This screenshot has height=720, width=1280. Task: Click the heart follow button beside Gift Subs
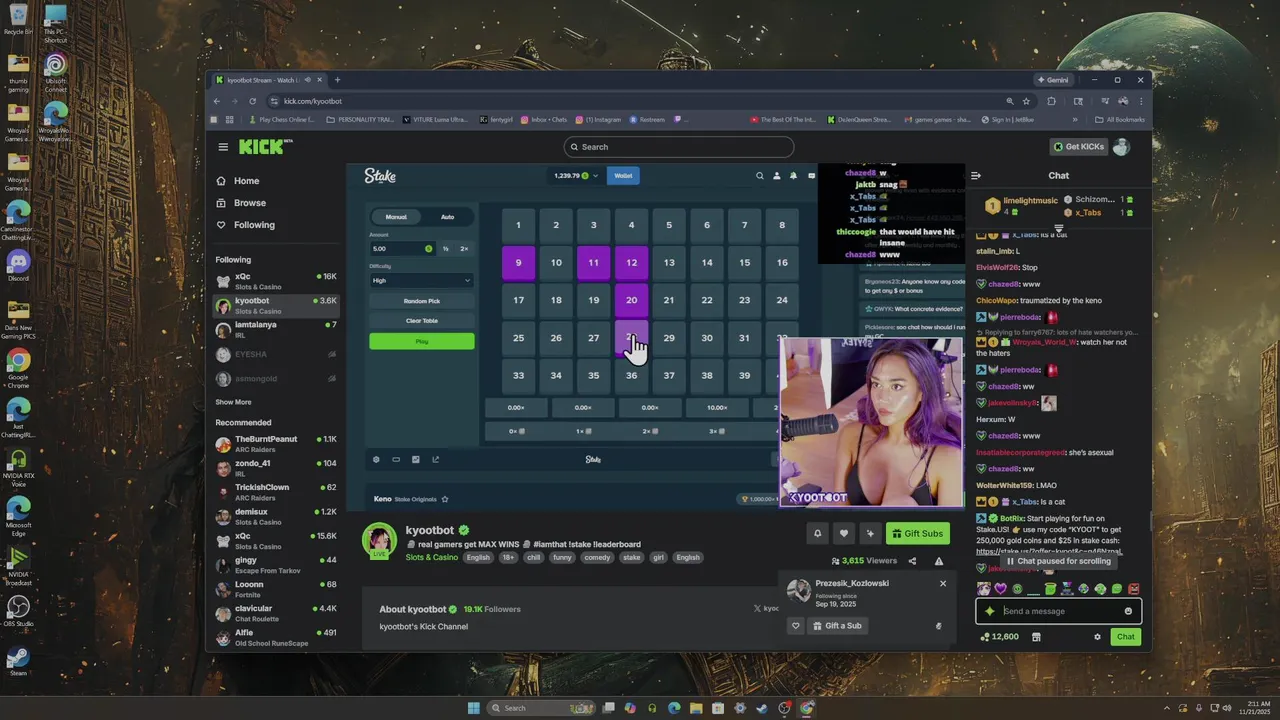point(844,533)
